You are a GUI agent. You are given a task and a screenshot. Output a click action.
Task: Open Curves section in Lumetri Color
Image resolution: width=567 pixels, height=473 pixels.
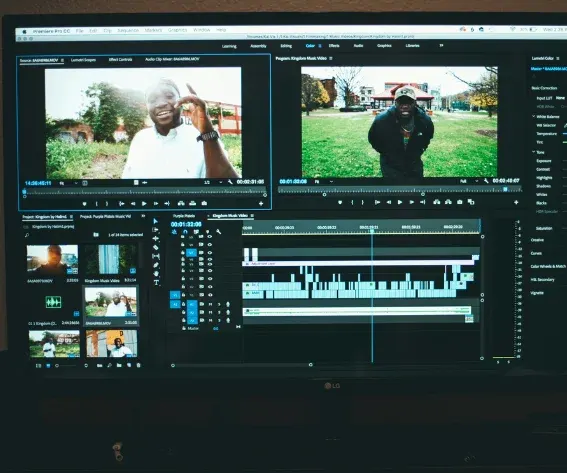[536, 253]
